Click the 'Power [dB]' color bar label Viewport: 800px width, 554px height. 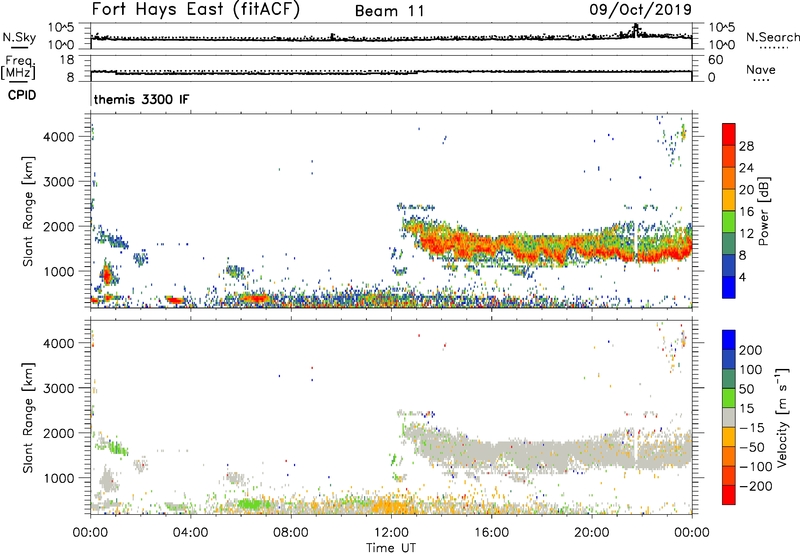click(764, 211)
